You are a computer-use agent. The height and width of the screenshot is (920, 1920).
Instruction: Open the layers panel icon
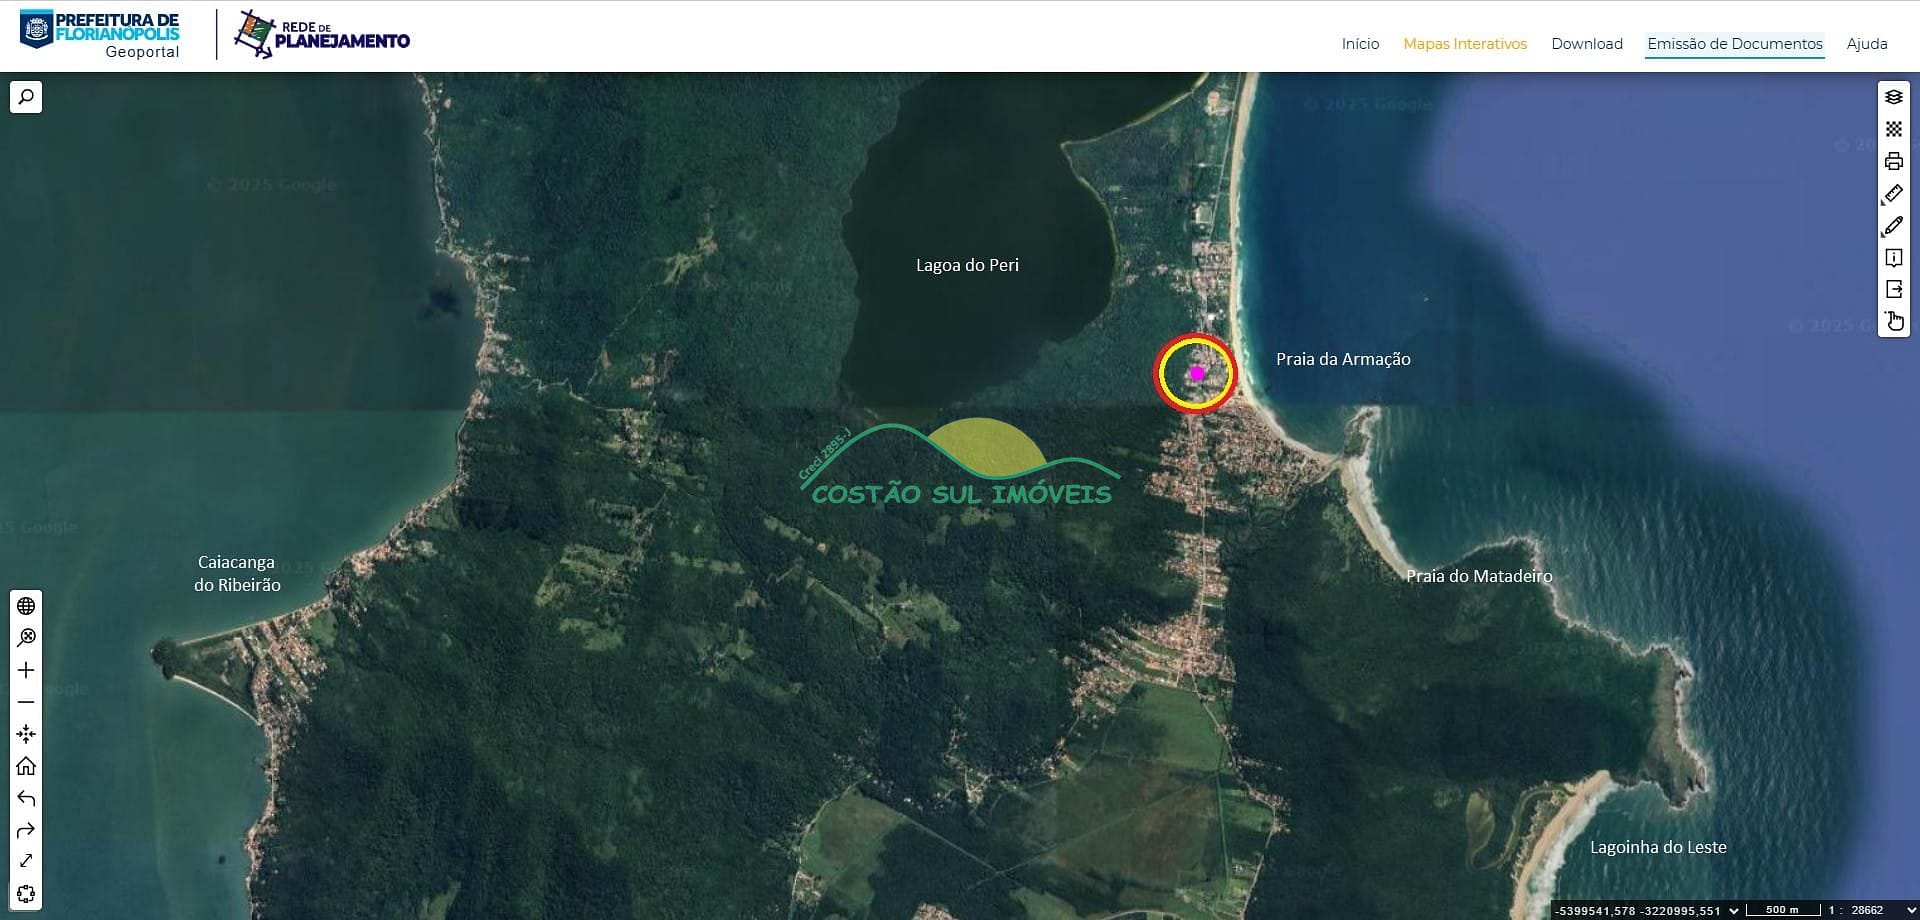click(1893, 97)
